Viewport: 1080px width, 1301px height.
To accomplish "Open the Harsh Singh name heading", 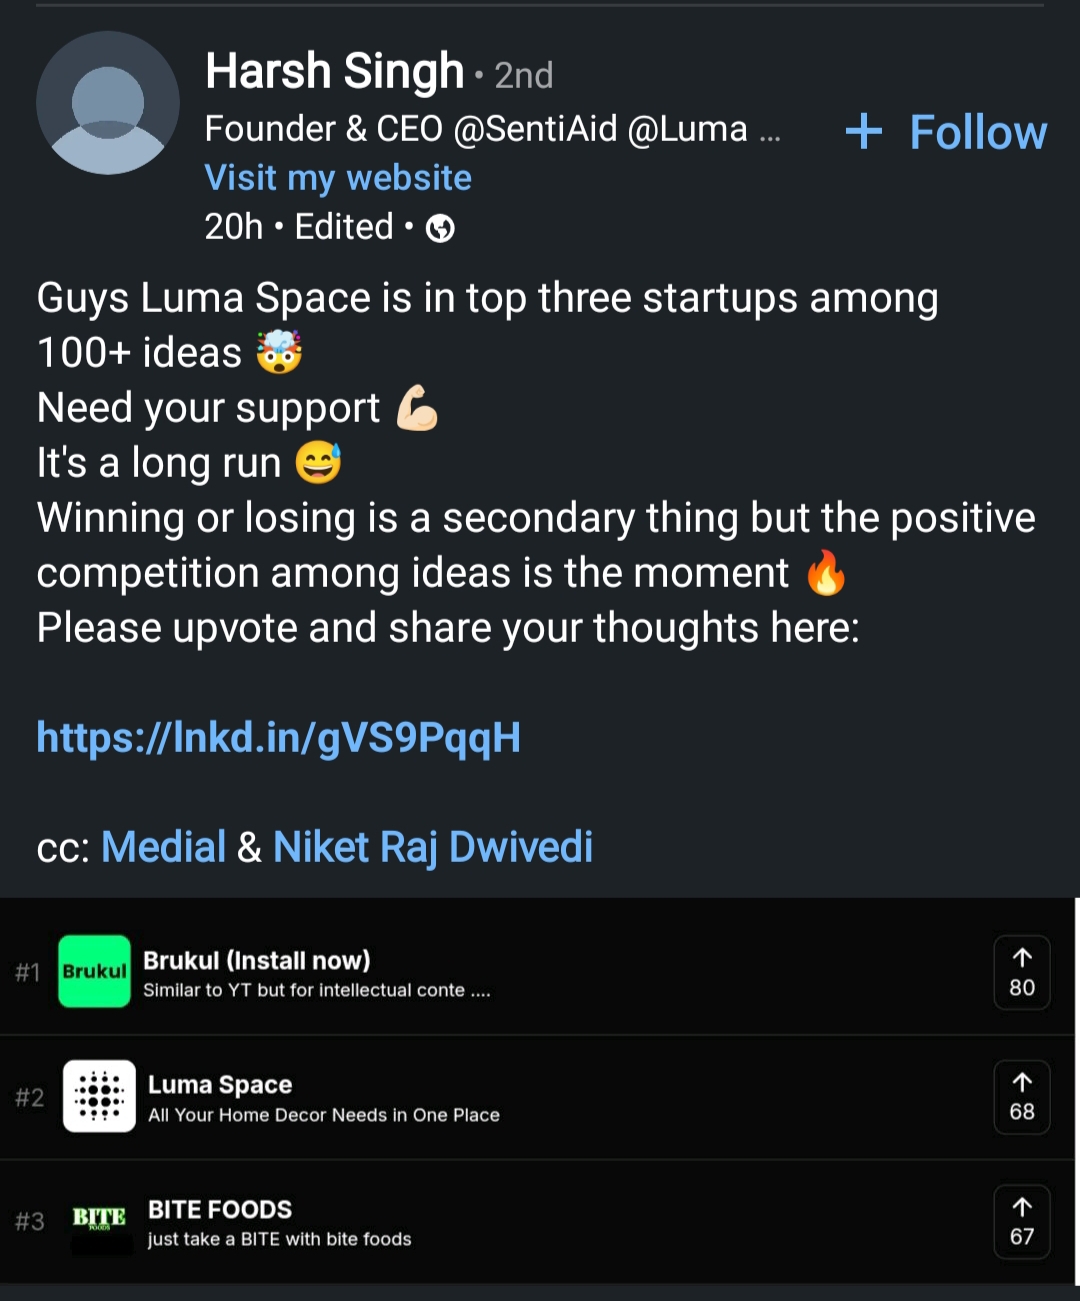I will coord(334,72).
